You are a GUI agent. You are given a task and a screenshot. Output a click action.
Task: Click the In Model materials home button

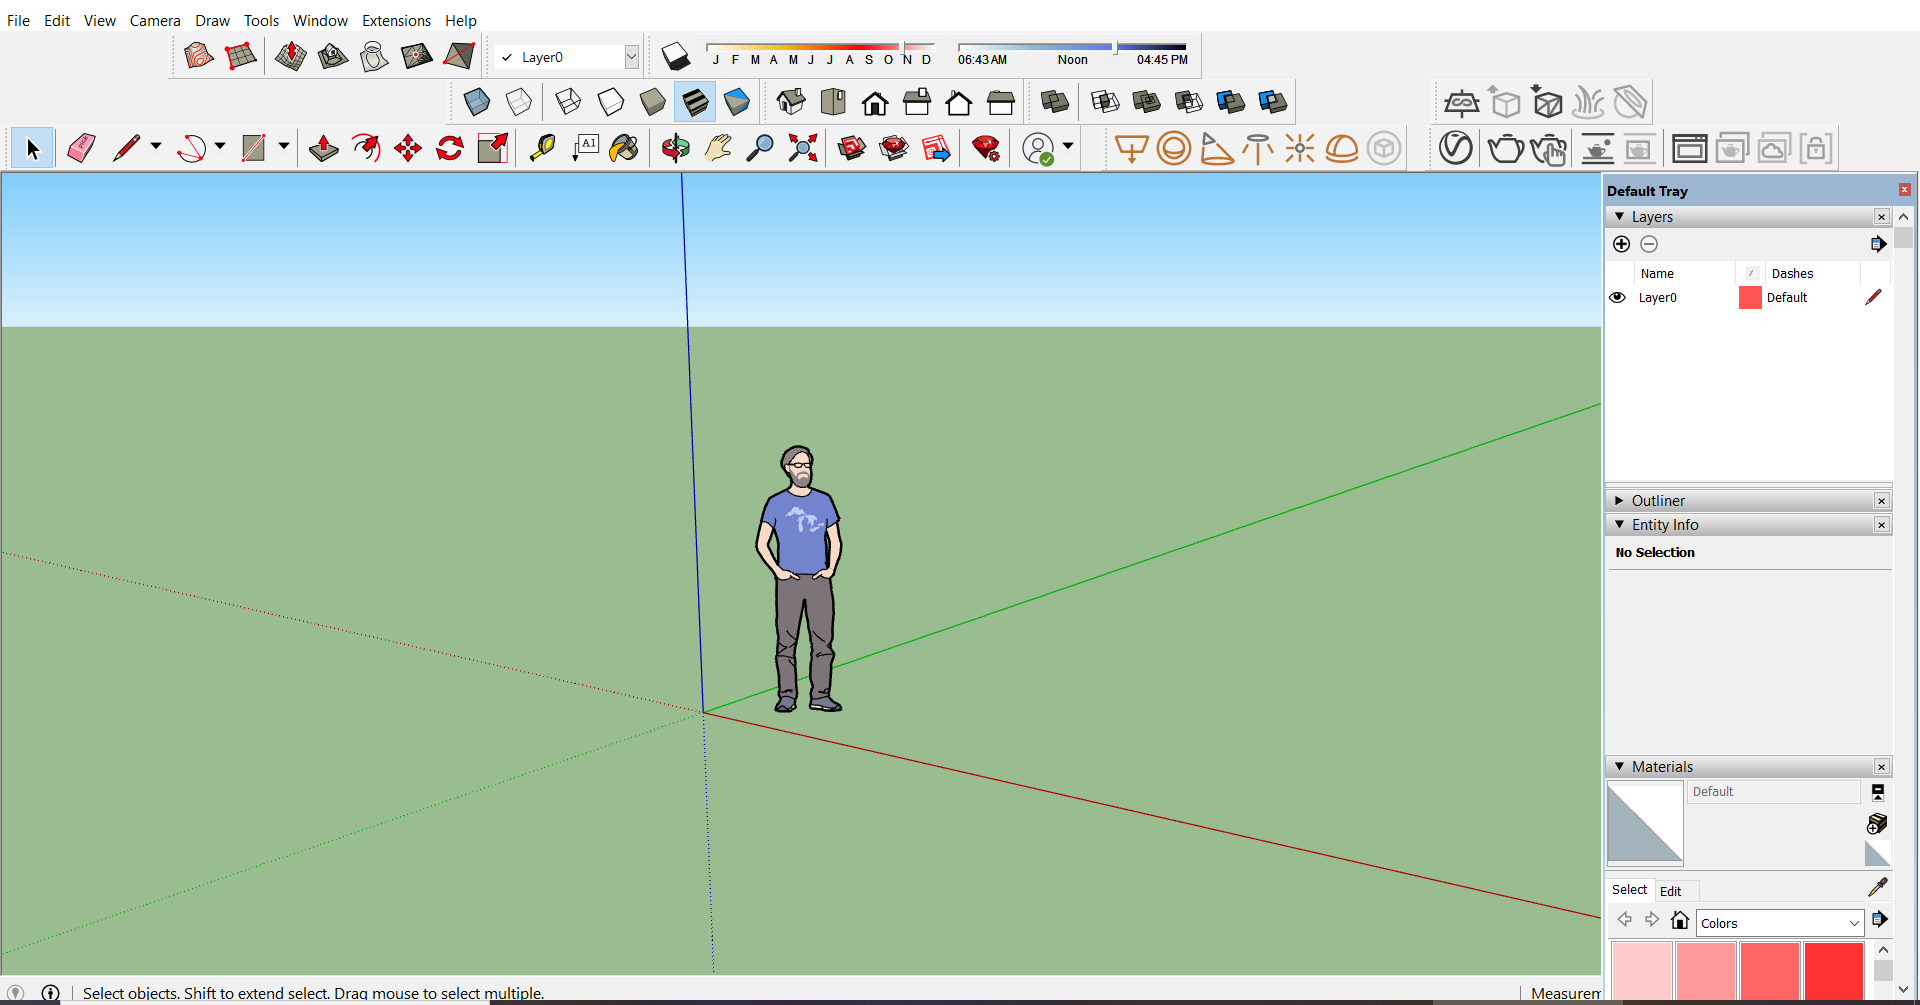tap(1680, 921)
